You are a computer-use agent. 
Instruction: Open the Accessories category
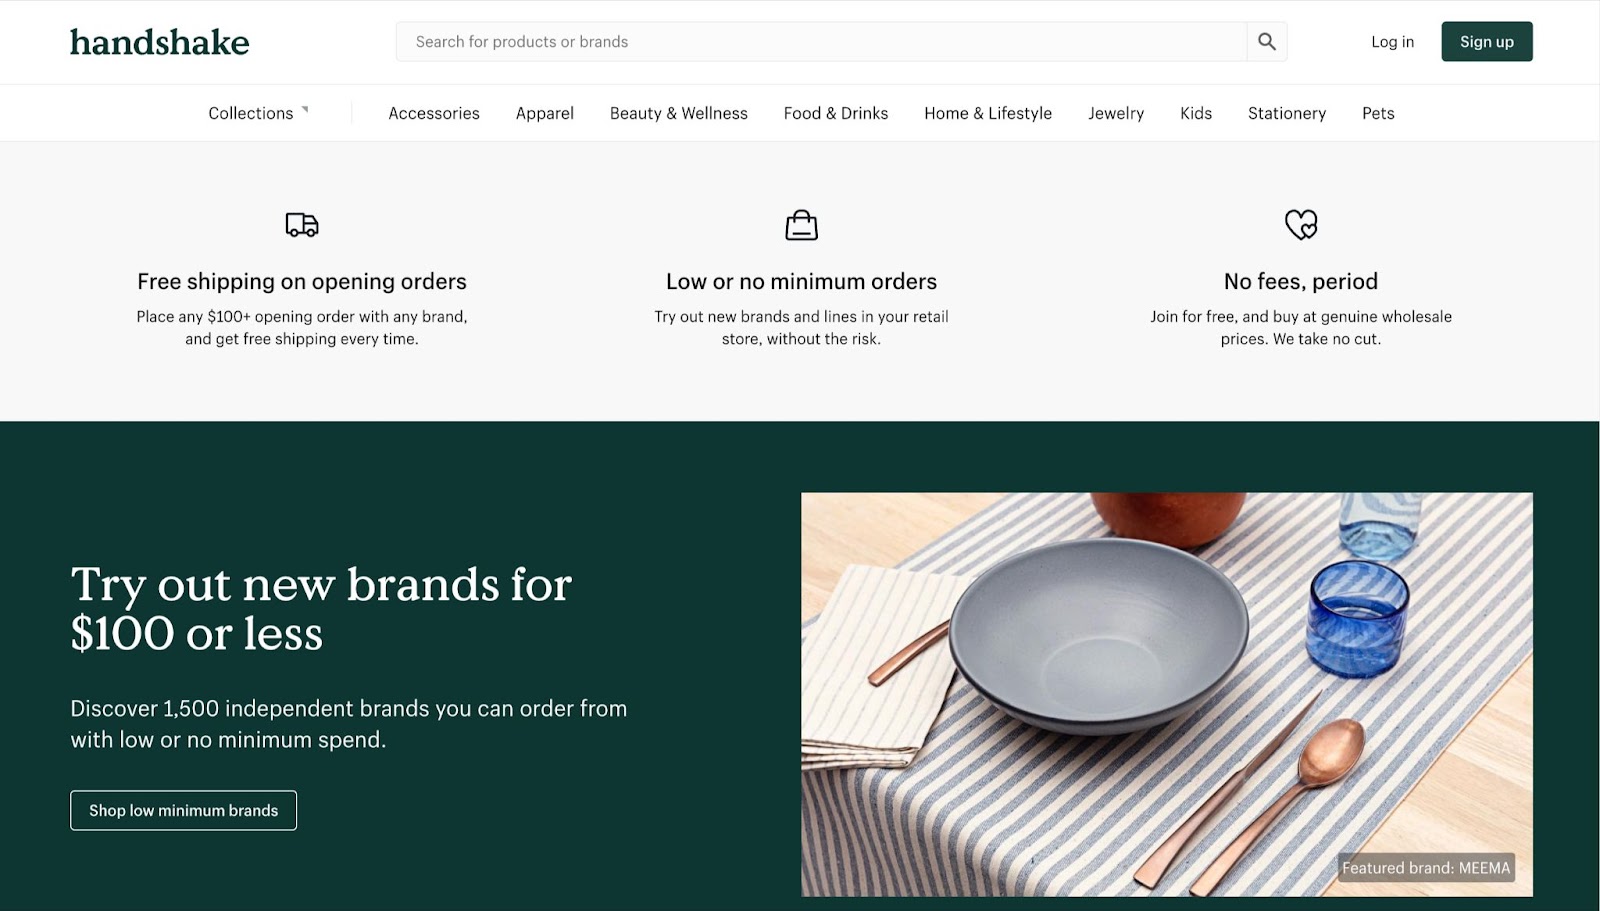pyautogui.click(x=434, y=113)
